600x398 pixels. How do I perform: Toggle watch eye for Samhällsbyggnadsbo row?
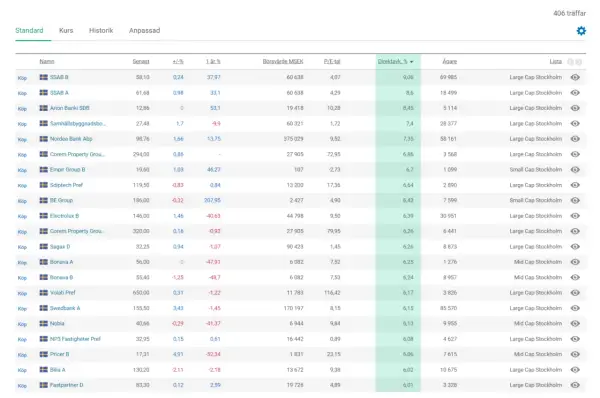coord(575,124)
